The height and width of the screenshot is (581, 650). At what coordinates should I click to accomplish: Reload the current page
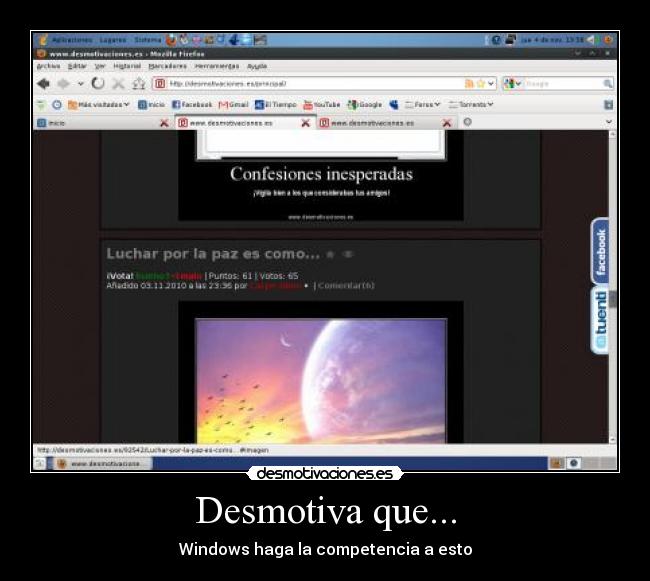pos(98,84)
